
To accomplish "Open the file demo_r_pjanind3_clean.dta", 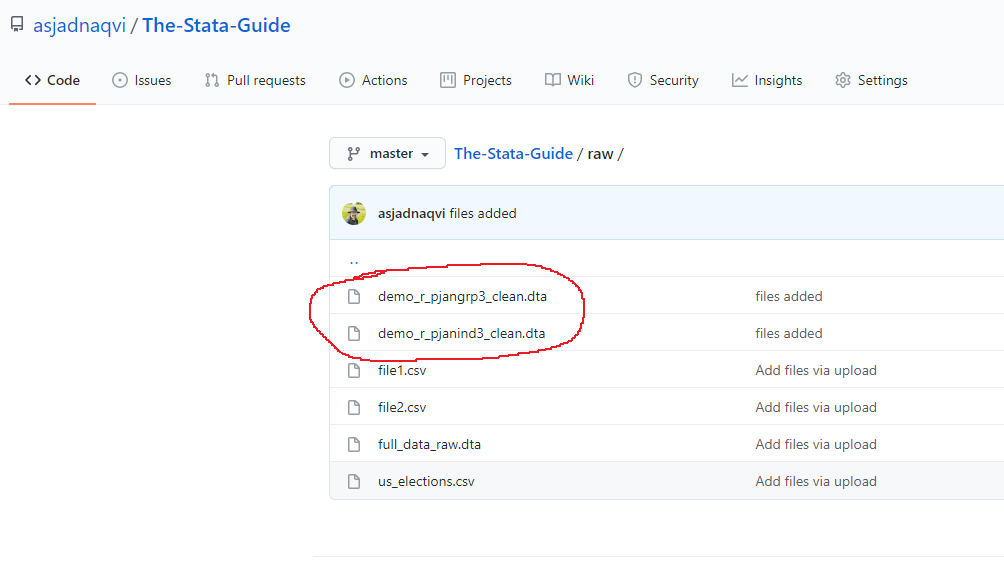I will tap(462, 334).
